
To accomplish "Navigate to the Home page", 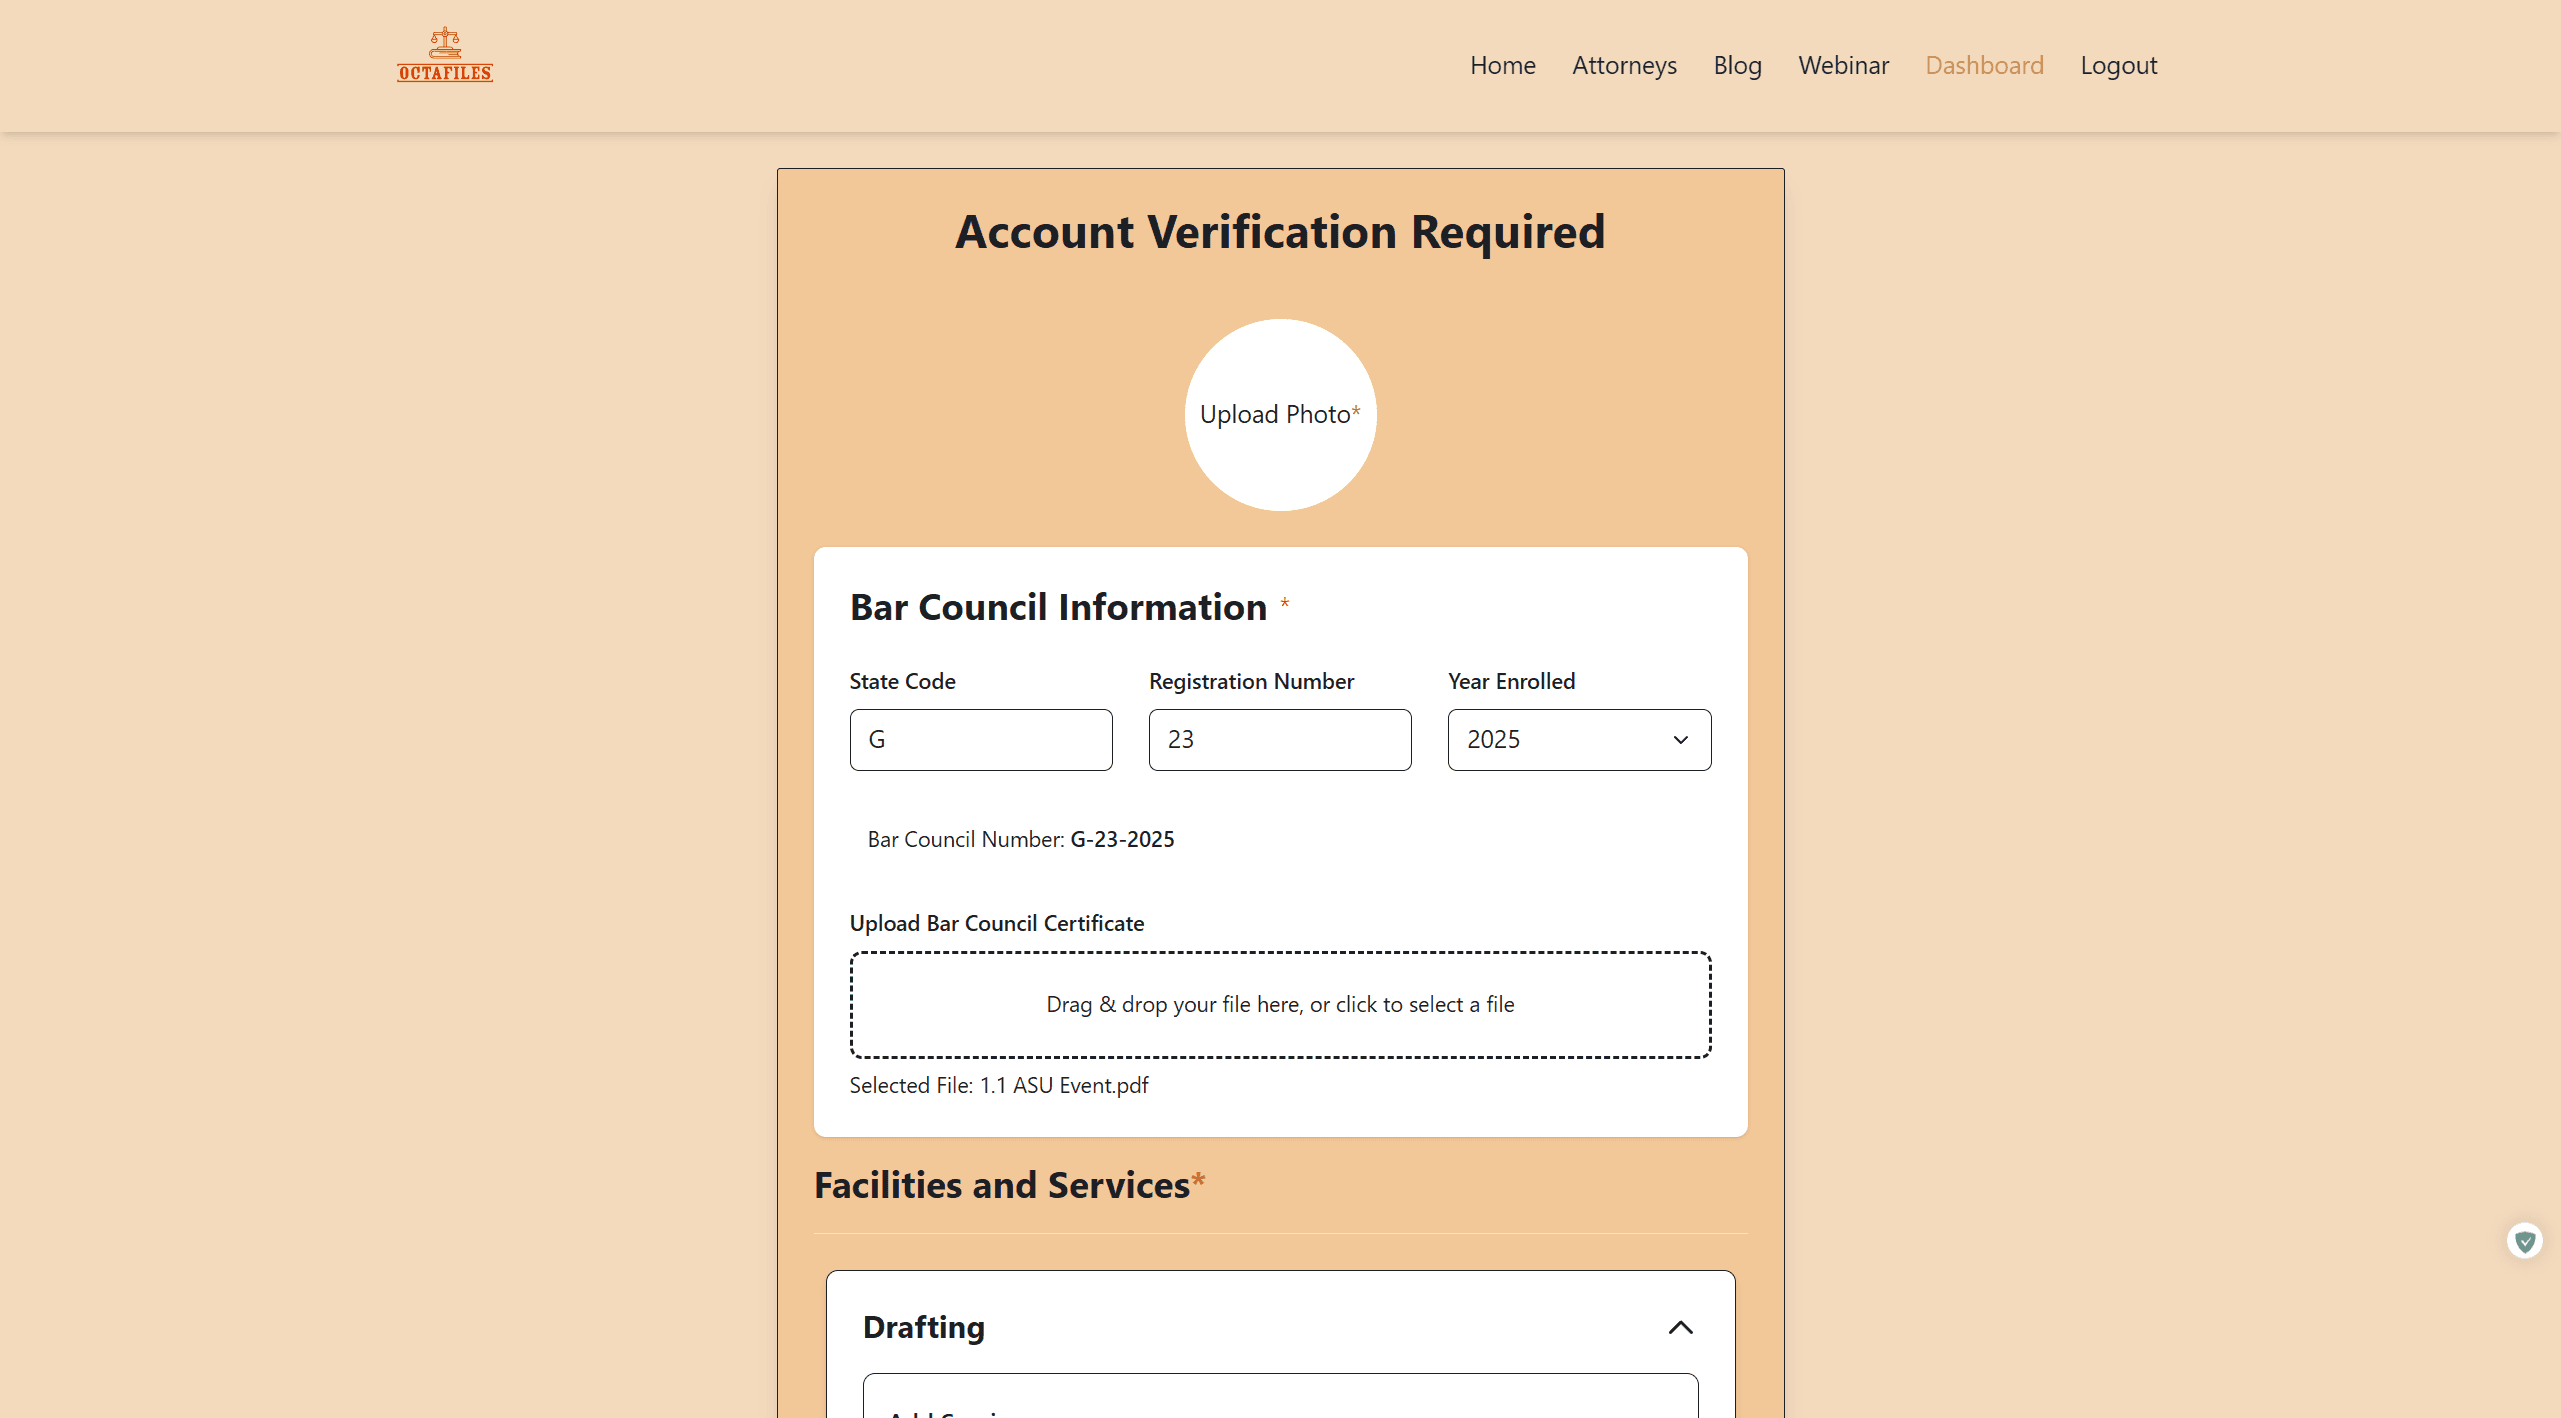I will (1503, 65).
